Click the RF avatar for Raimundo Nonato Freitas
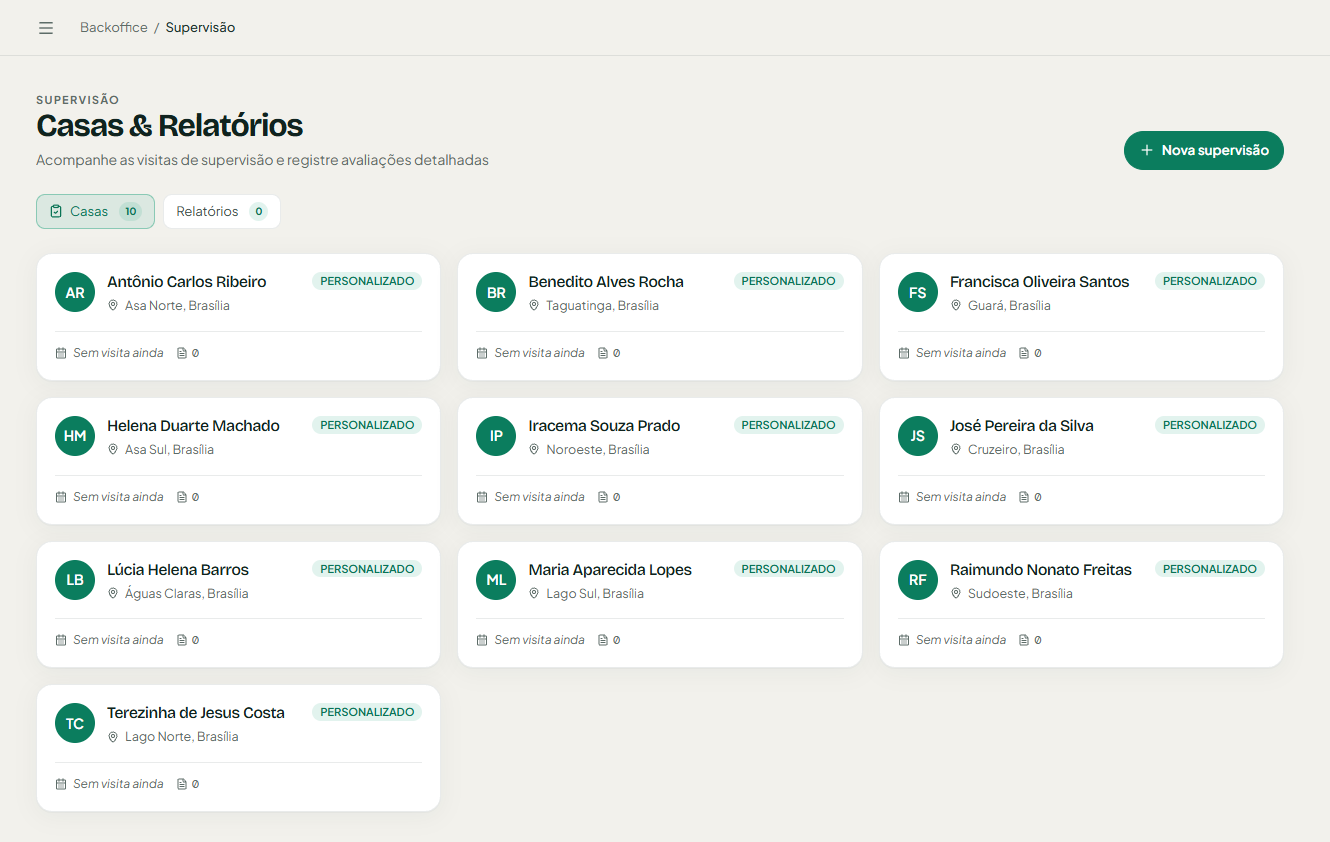The height and width of the screenshot is (842, 1330). (x=918, y=580)
